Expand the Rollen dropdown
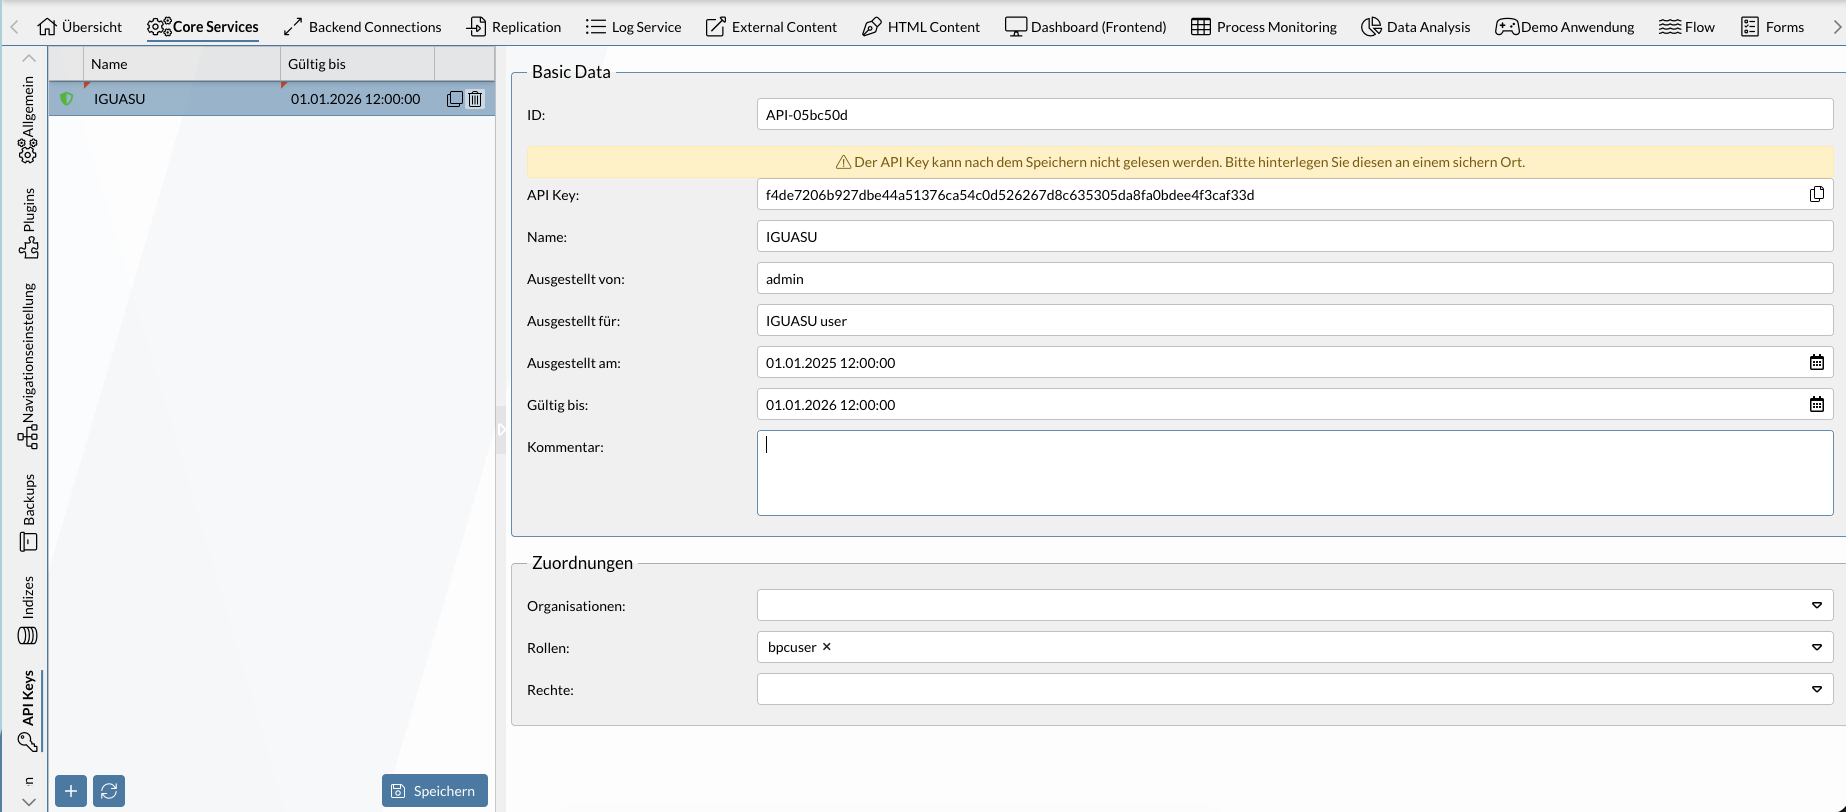This screenshot has width=1846, height=812. [x=1817, y=647]
